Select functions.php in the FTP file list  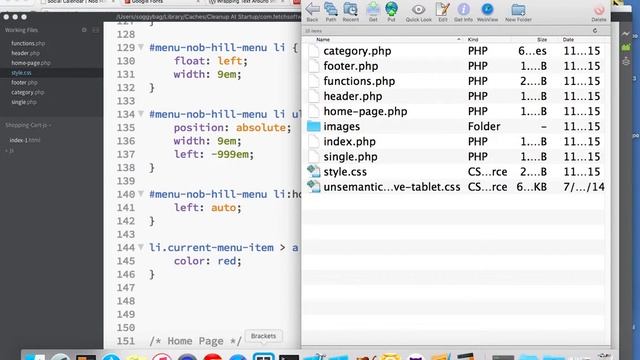point(359,81)
